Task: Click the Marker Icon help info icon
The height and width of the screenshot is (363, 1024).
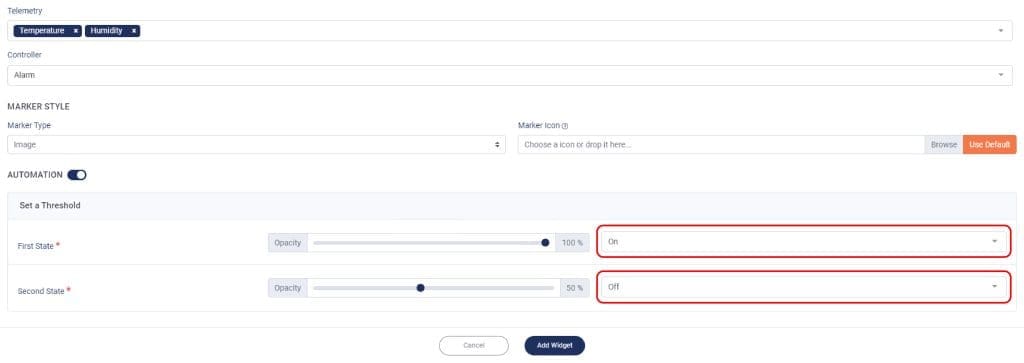Action: point(565,126)
